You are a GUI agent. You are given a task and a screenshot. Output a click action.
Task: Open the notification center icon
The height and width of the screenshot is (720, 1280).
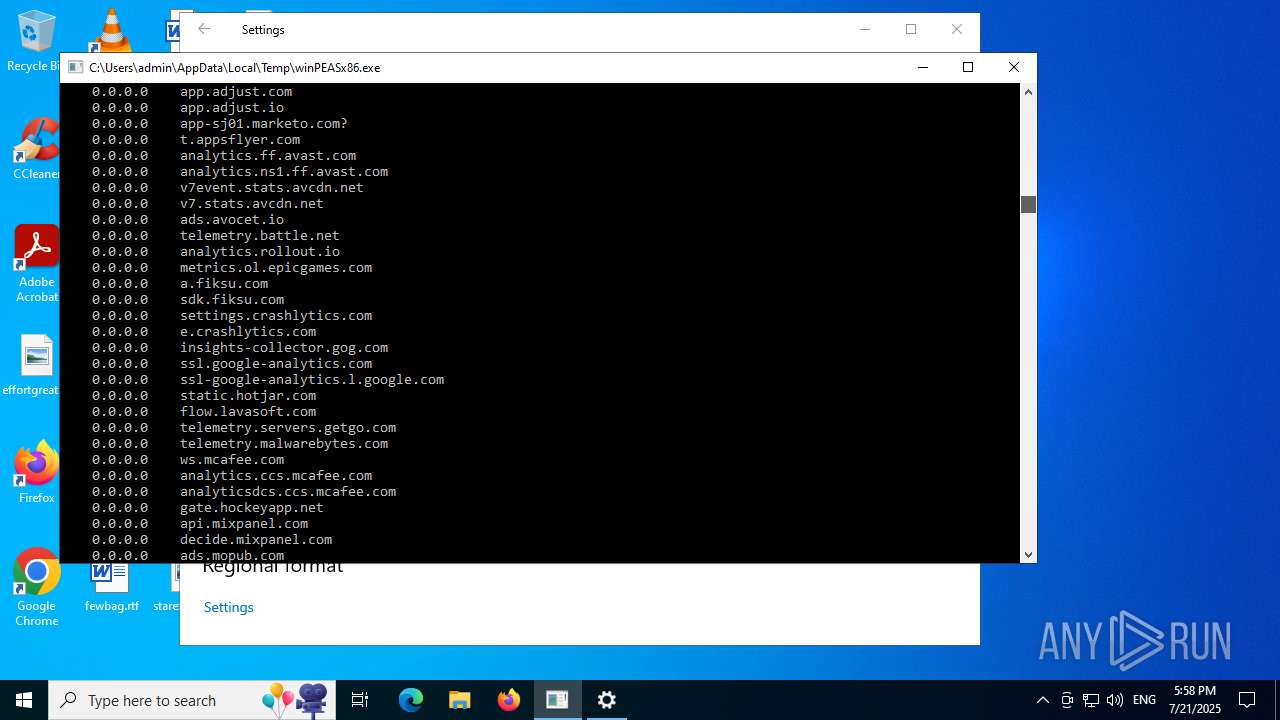pos(1247,700)
